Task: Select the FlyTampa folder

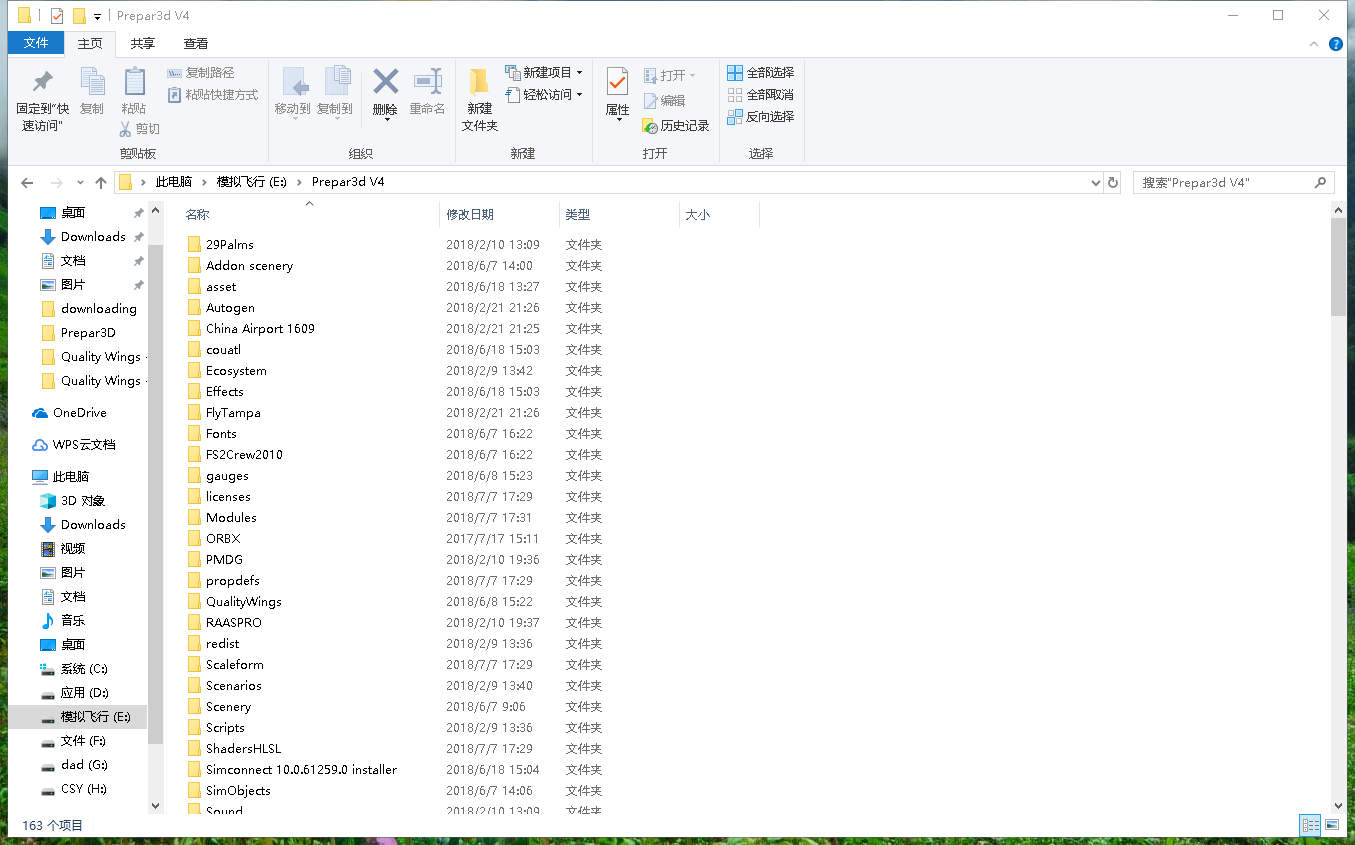Action: click(x=233, y=413)
